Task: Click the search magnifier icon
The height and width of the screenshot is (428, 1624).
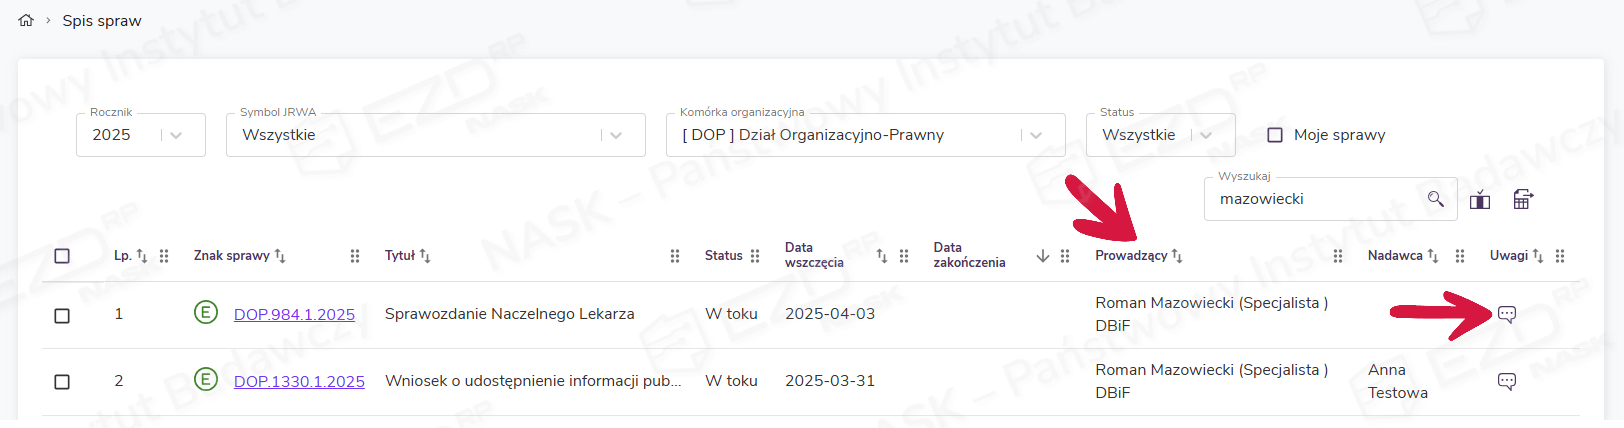Action: click(x=1435, y=199)
